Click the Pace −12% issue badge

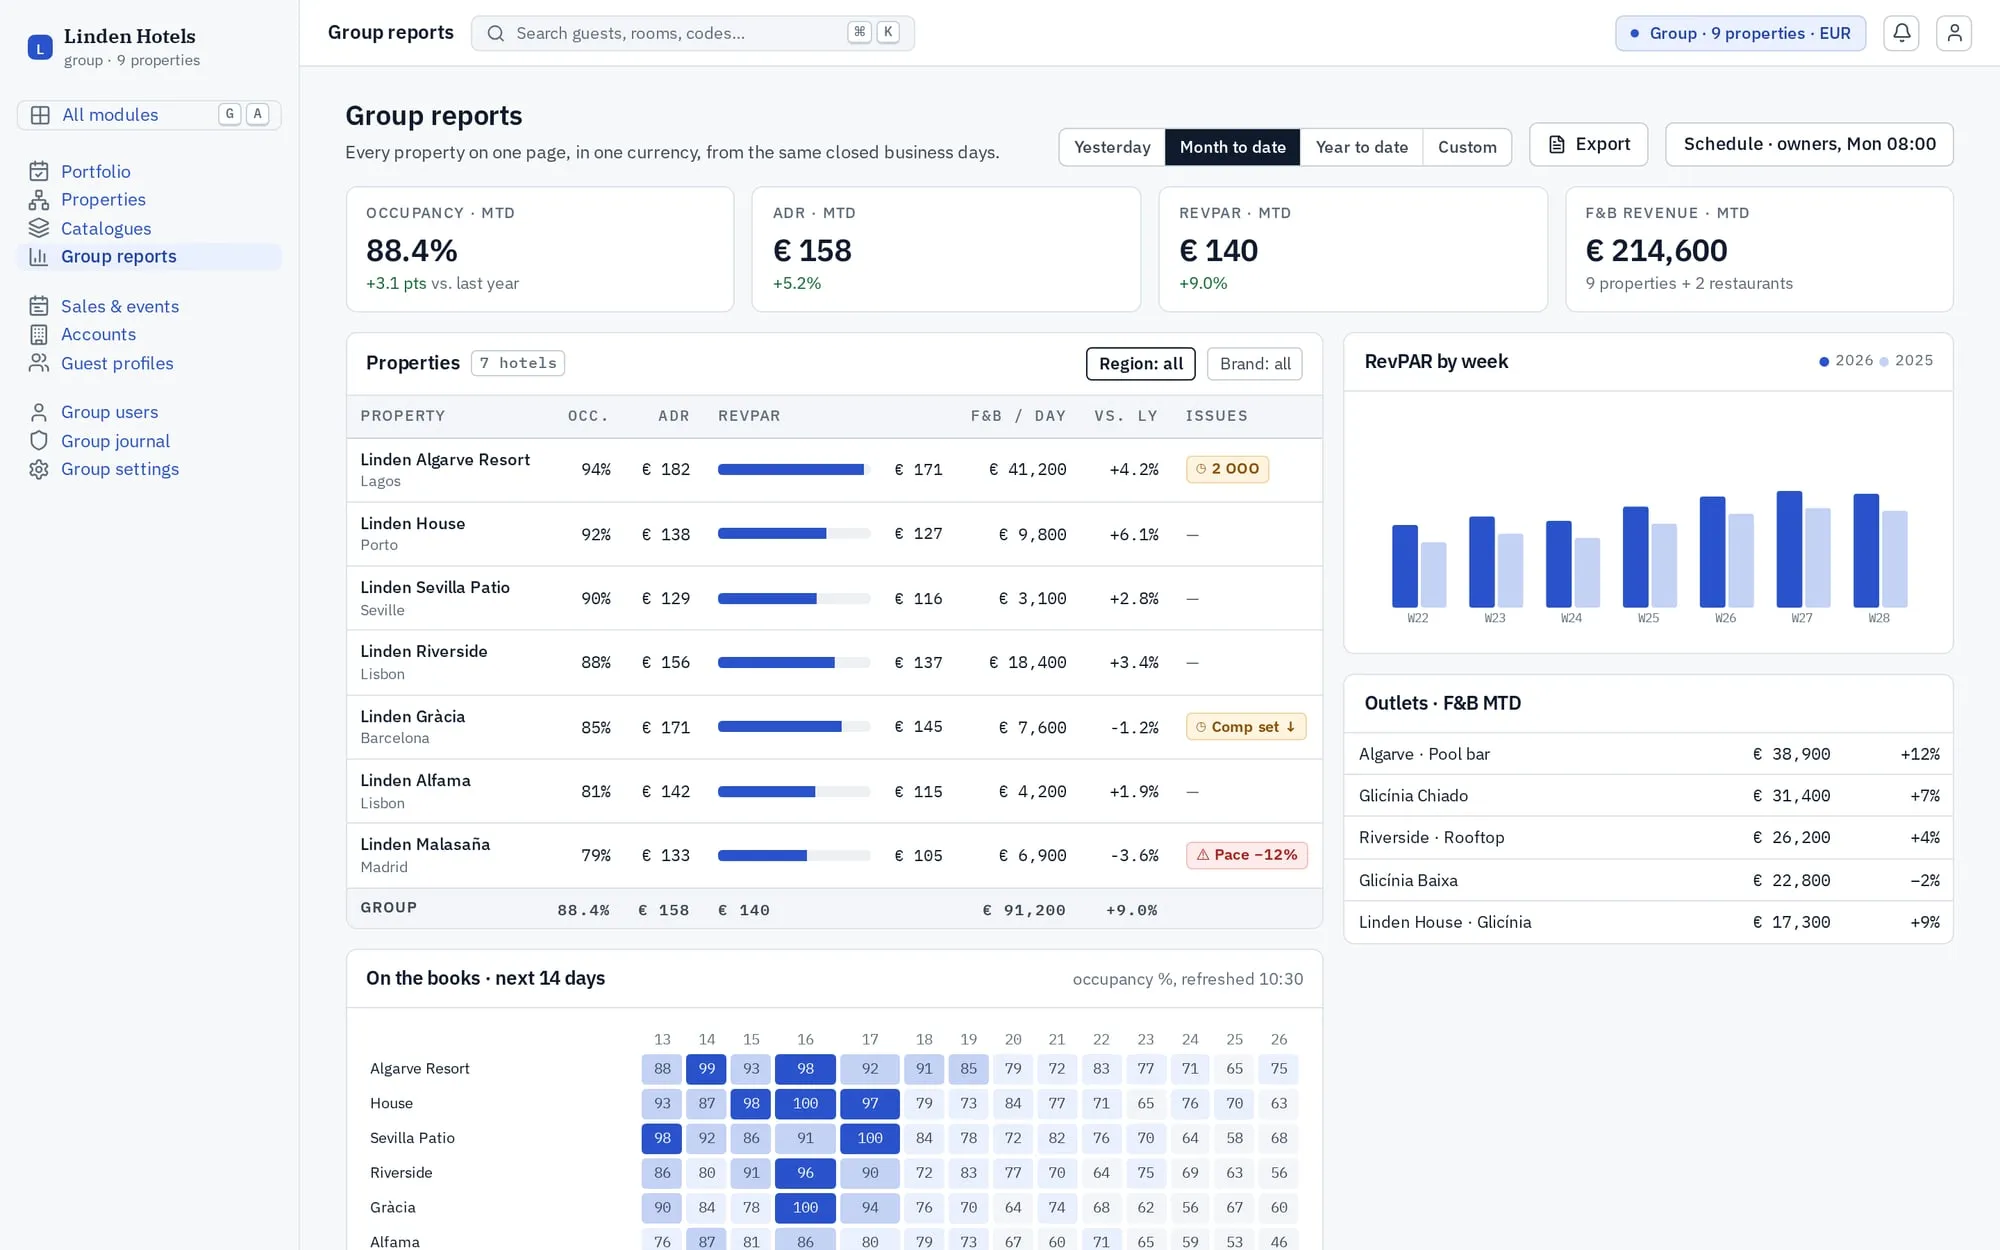1246,855
